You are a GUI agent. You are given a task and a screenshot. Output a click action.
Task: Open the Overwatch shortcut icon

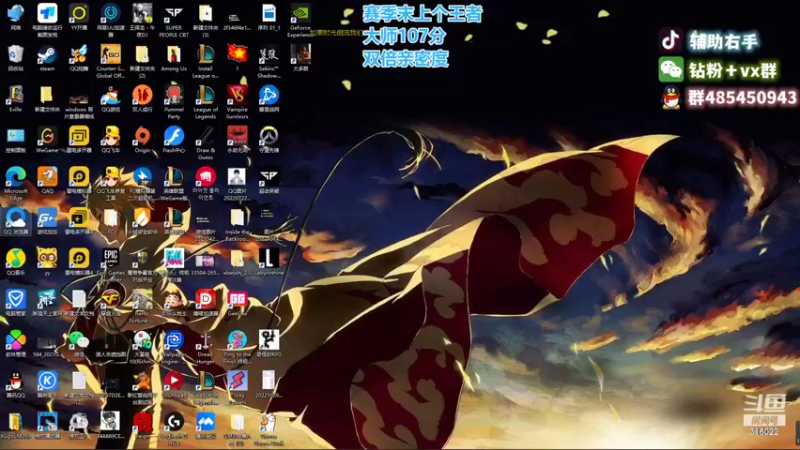click(268, 137)
